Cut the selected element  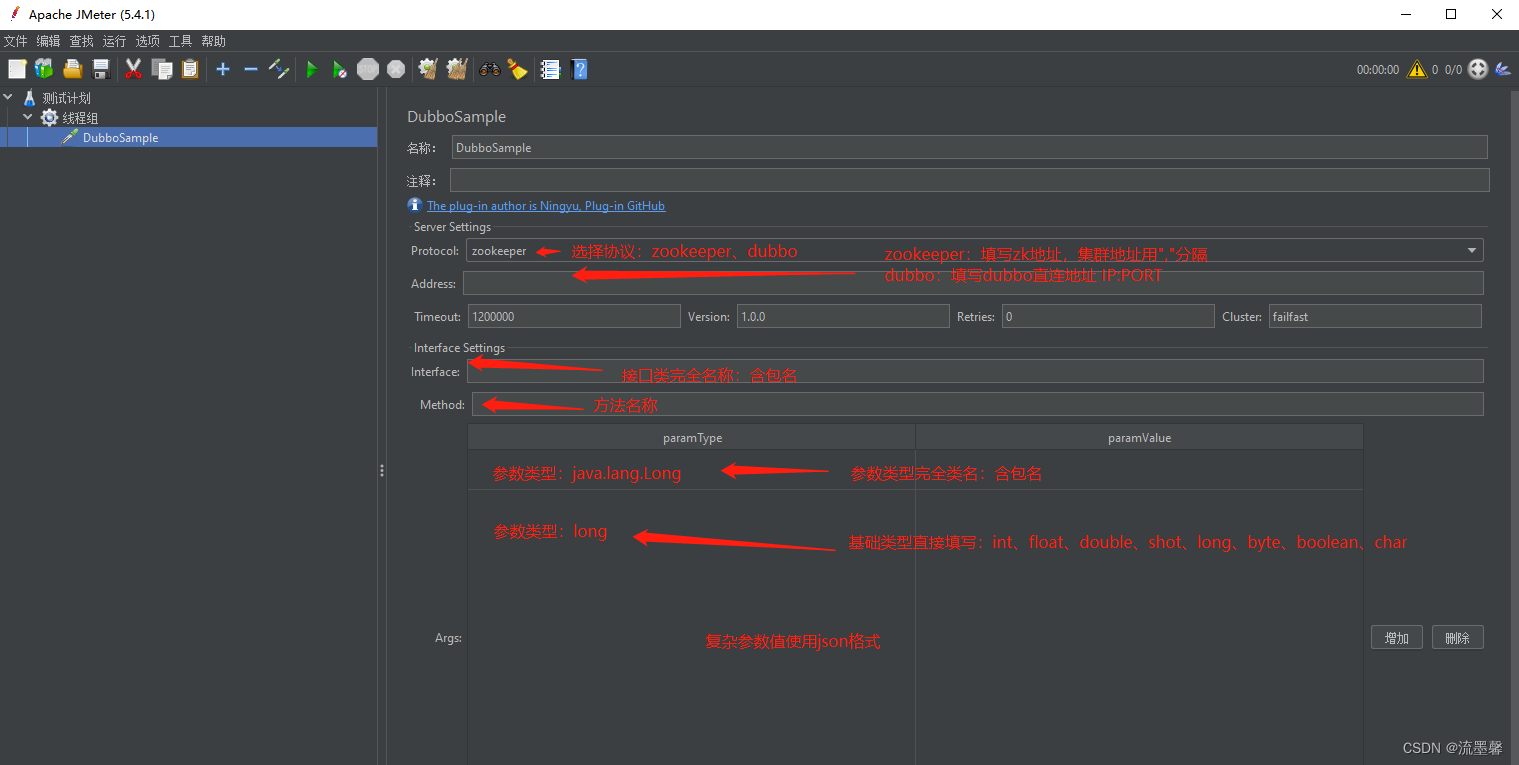pos(133,69)
